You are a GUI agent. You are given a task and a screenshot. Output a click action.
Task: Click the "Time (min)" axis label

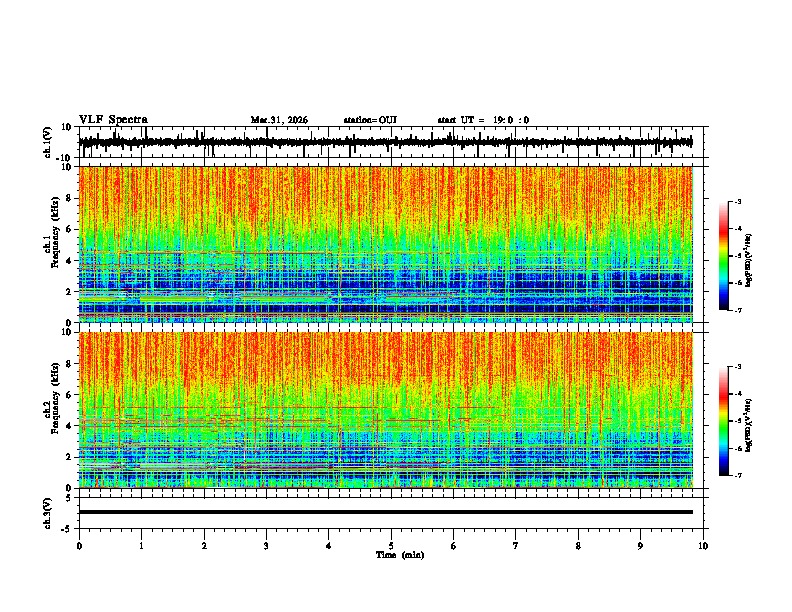point(400,555)
